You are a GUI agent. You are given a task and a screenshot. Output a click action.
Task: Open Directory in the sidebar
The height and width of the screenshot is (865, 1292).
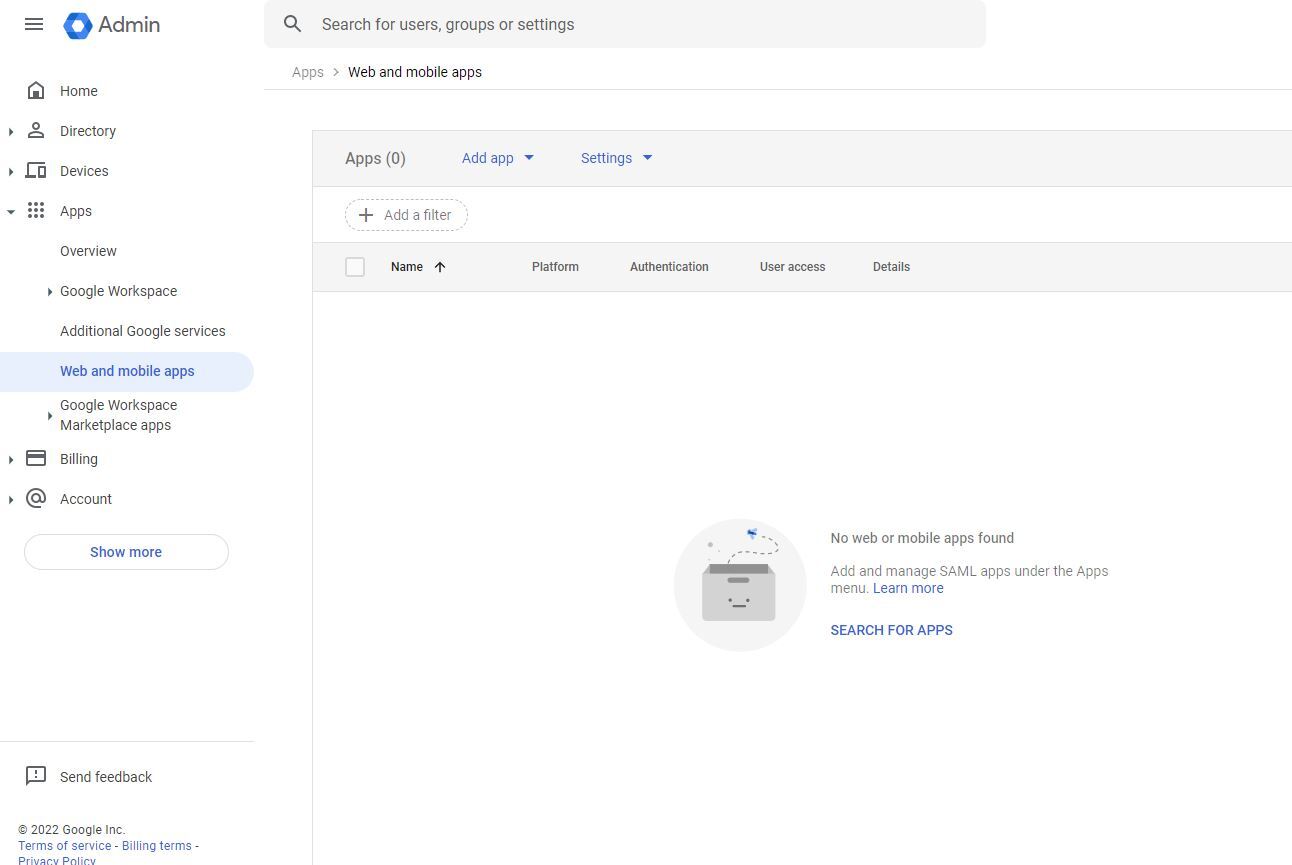click(88, 131)
